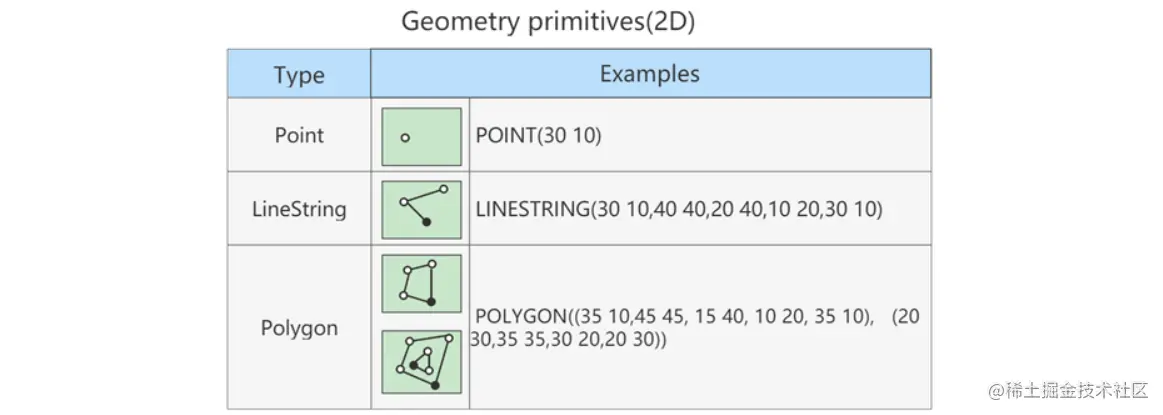Select the Polygon-with-inner-hole thumbnail
1163x415 pixels.
(421, 361)
